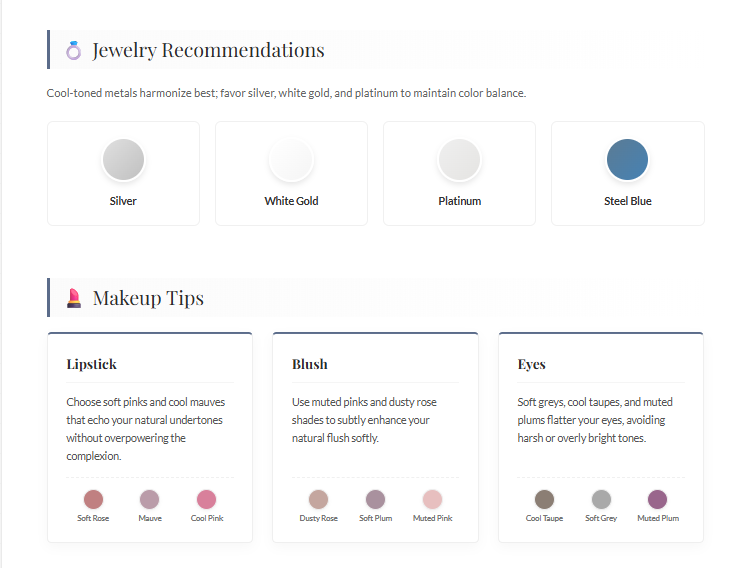Select the White Gold swatch circle
The height and width of the screenshot is (568, 748).
point(291,160)
